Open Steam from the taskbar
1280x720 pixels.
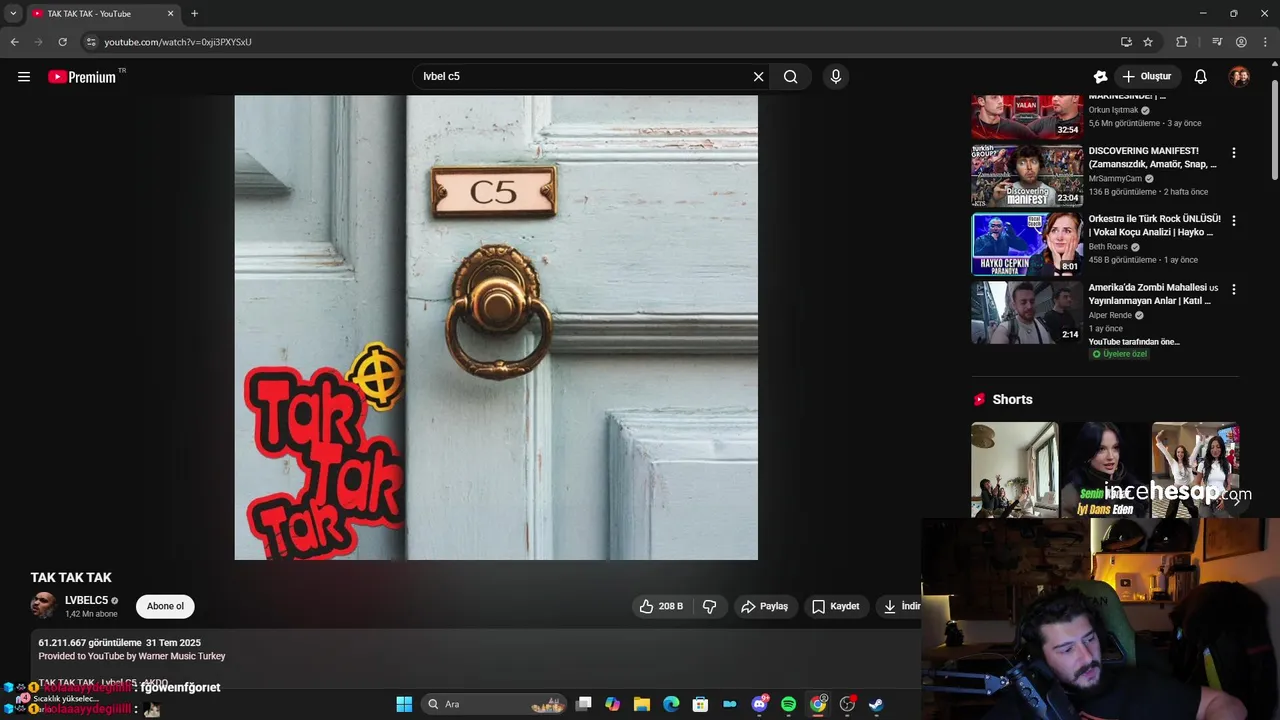coord(876,704)
